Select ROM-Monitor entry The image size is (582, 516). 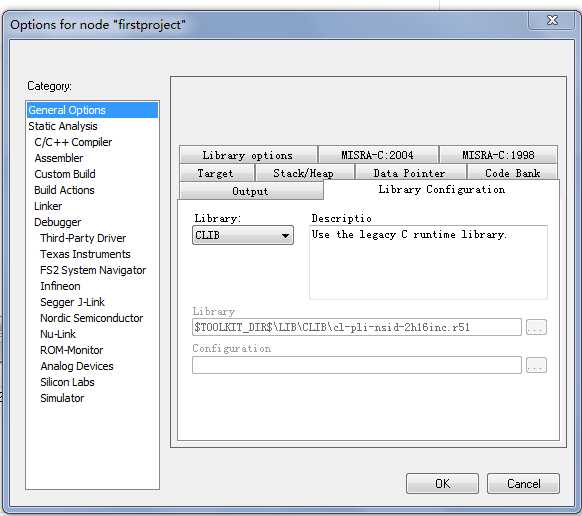pos(72,350)
